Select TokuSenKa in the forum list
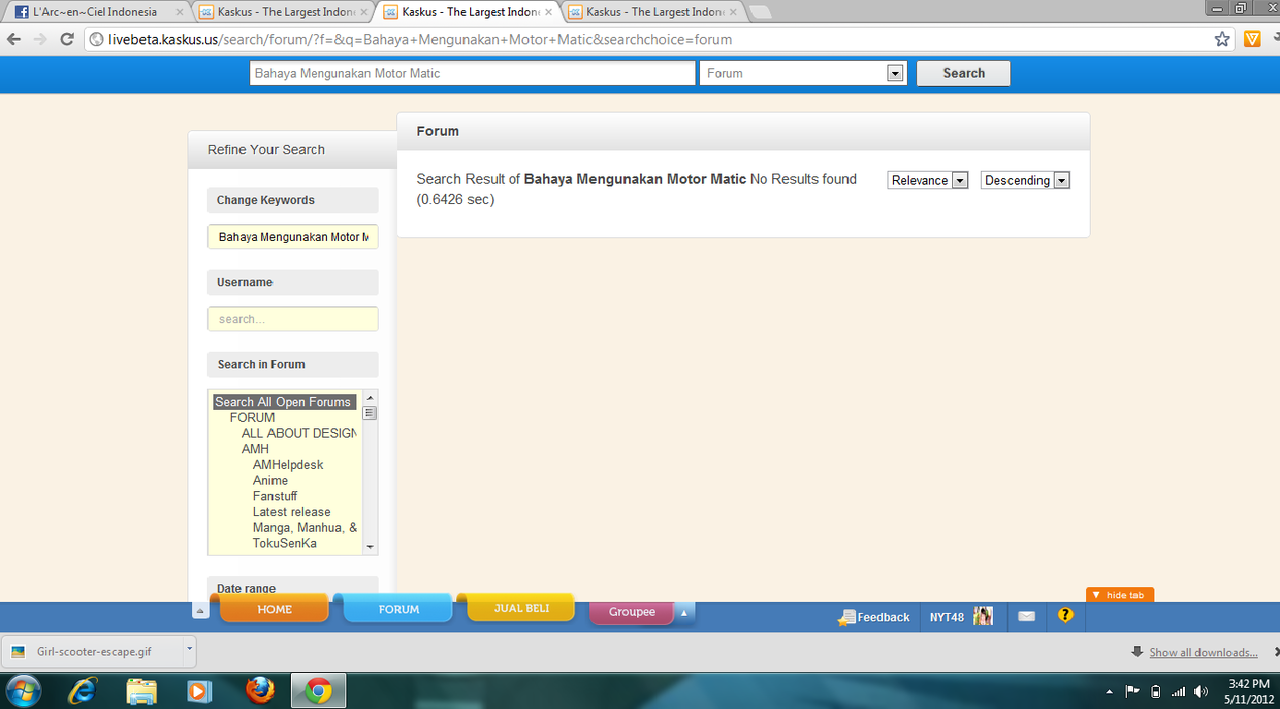The image size is (1280, 709). click(x=284, y=543)
